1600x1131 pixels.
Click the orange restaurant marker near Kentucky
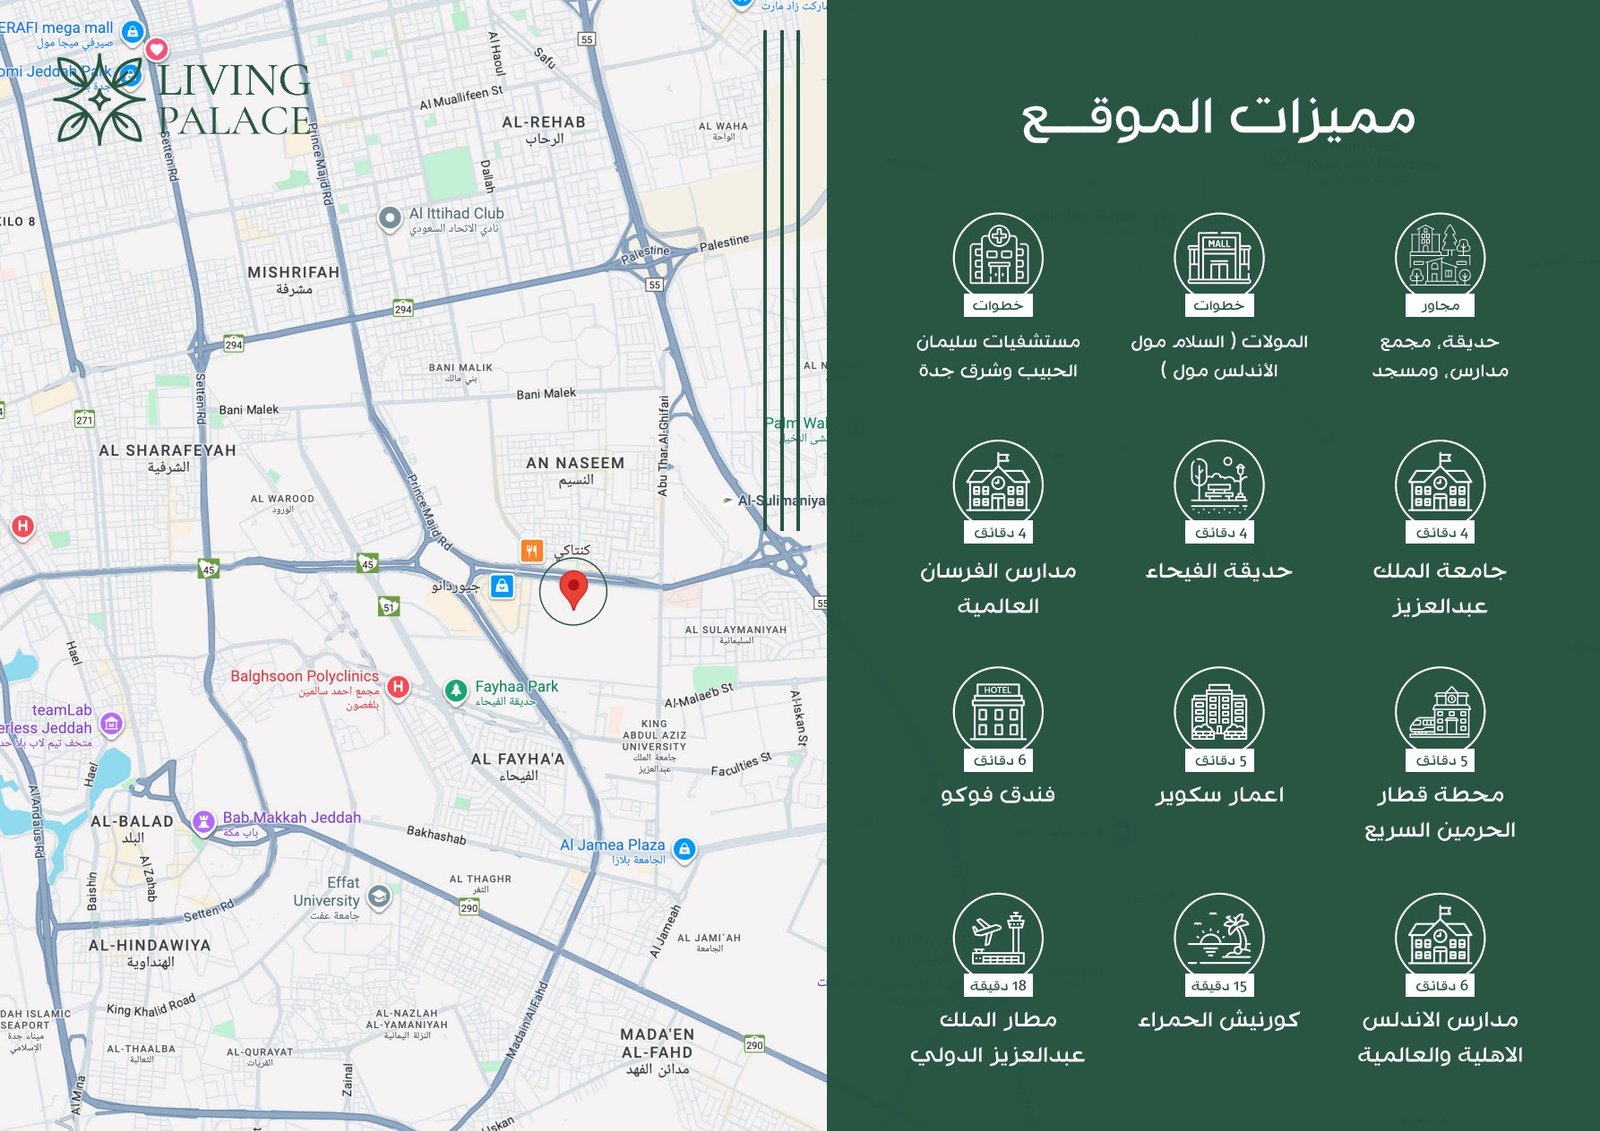tap(531, 550)
